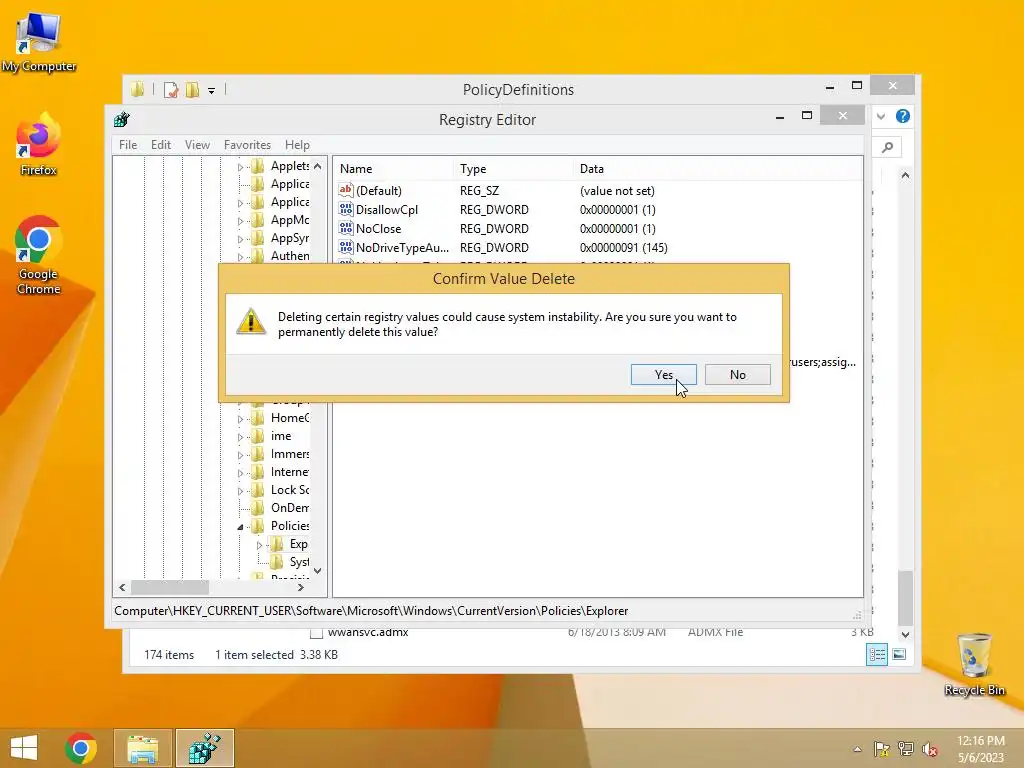This screenshot has height=768, width=1024.
Task: Select the NoClose DWORD value icon
Action: (x=345, y=228)
